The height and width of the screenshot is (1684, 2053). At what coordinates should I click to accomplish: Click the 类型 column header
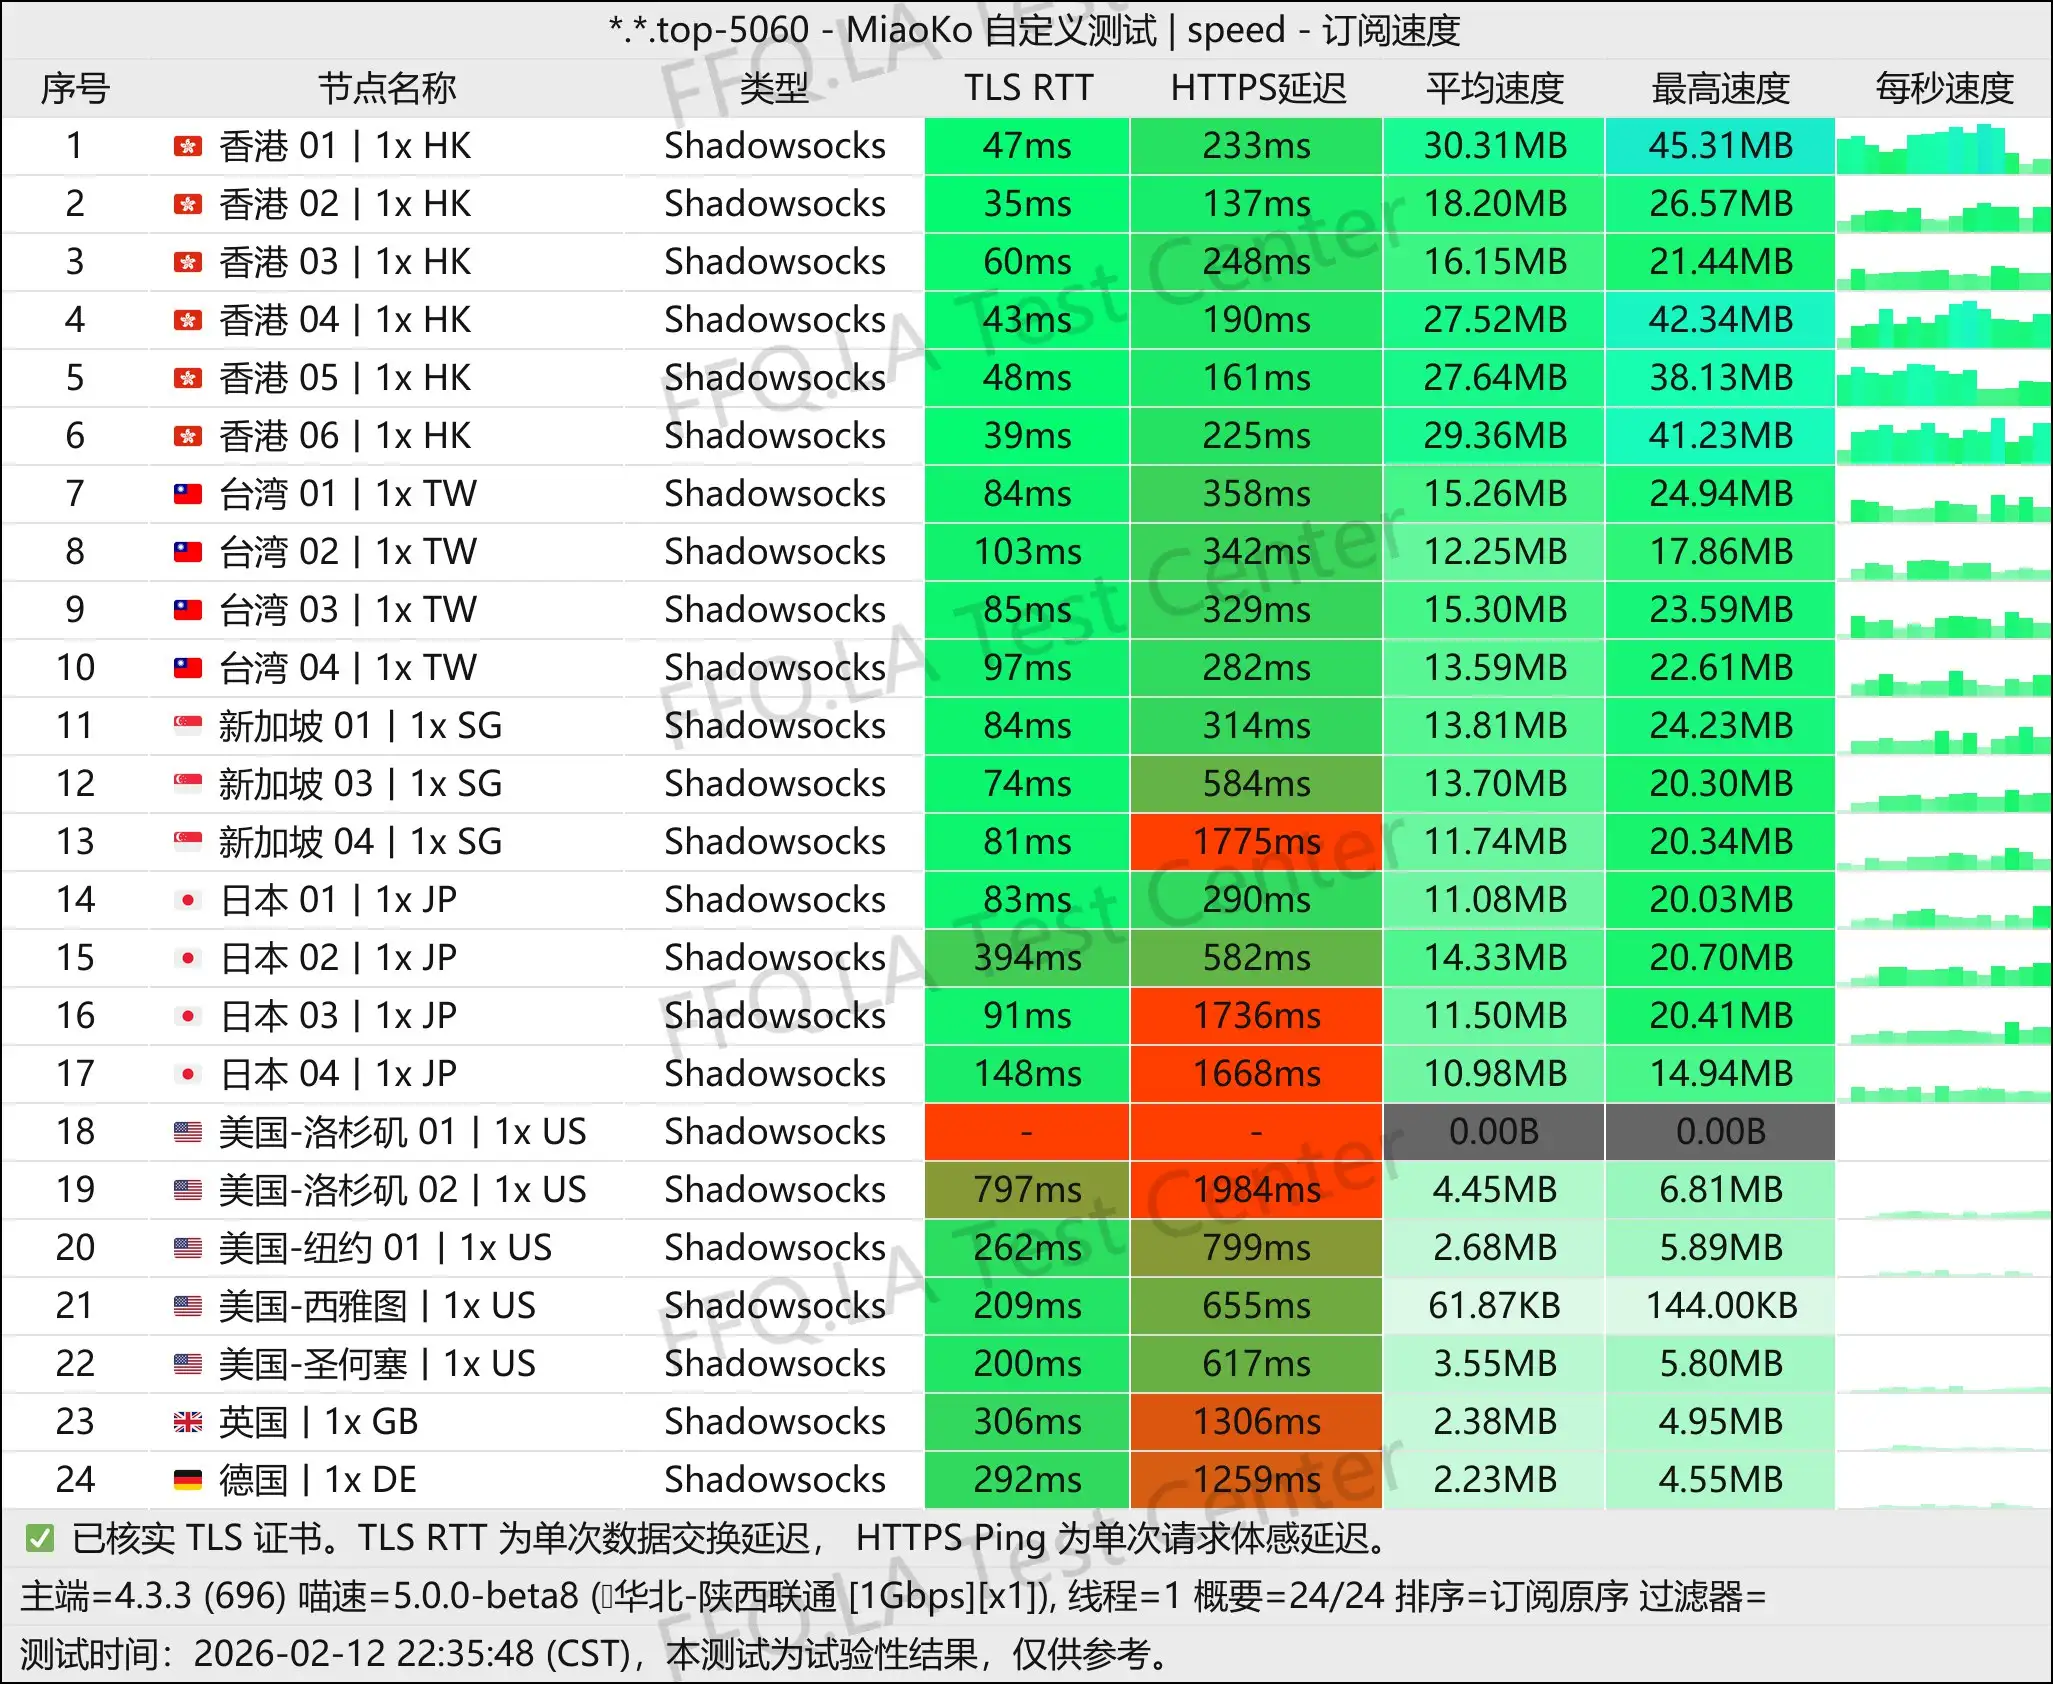[x=775, y=89]
